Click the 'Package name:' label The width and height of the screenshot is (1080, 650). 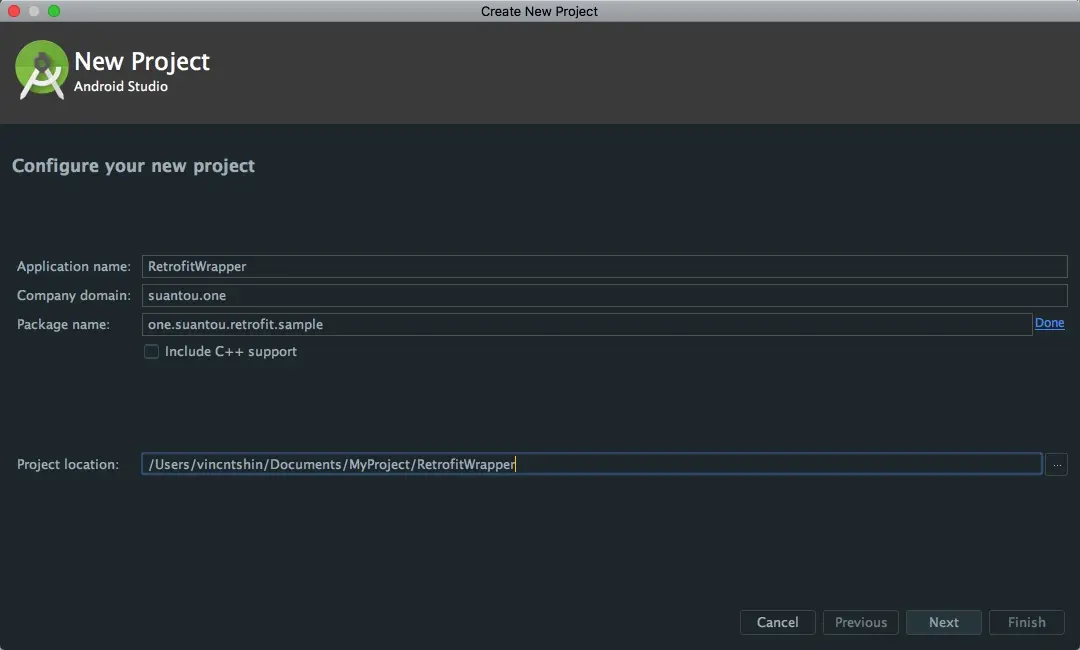[x=63, y=324]
